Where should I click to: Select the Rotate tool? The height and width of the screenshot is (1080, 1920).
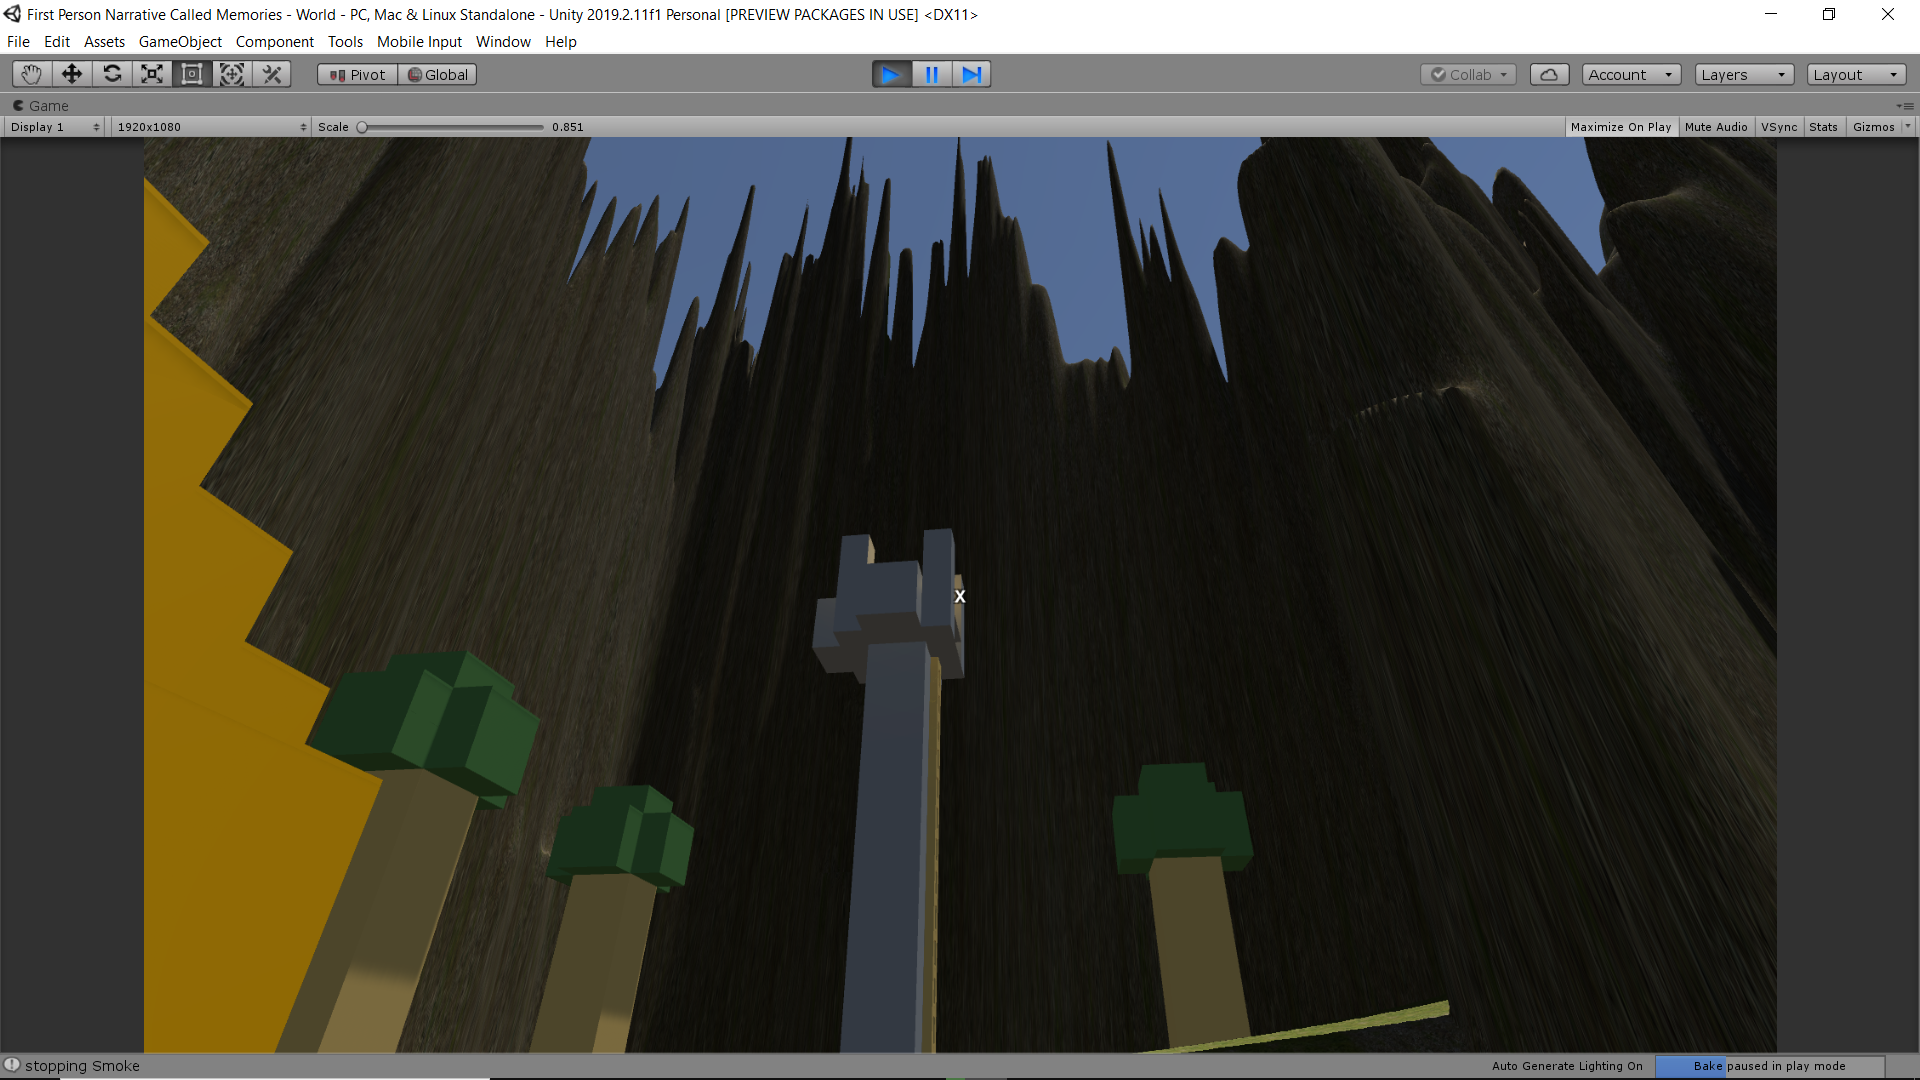pyautogui.click(x=112, y=74)
